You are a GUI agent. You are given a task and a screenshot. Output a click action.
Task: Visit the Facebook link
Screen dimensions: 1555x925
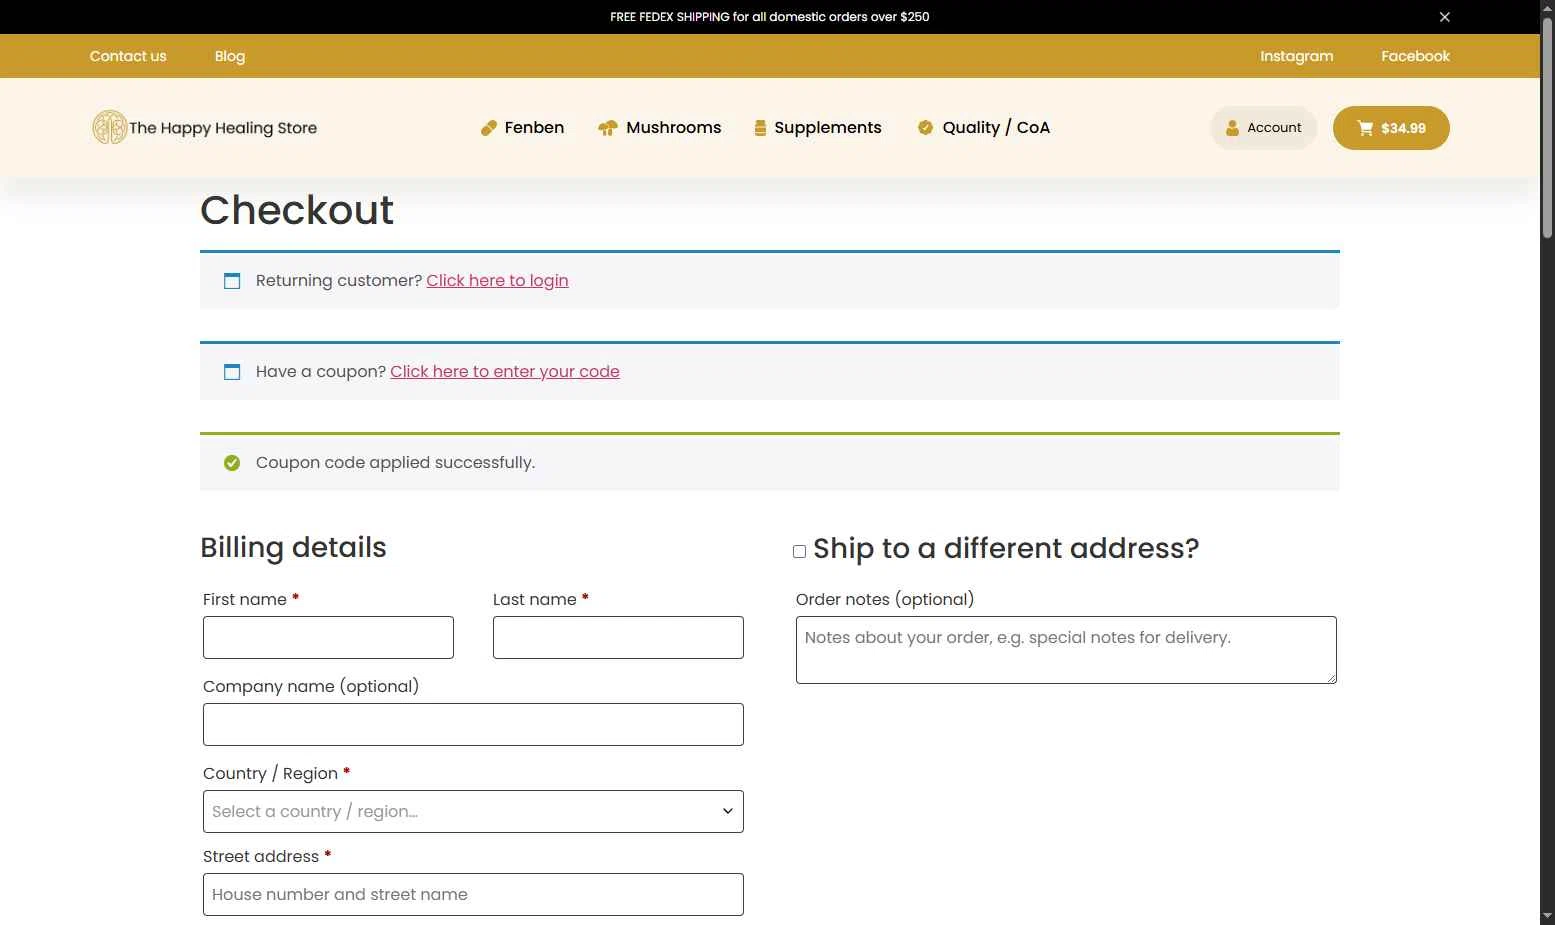tap(1415, 56)
